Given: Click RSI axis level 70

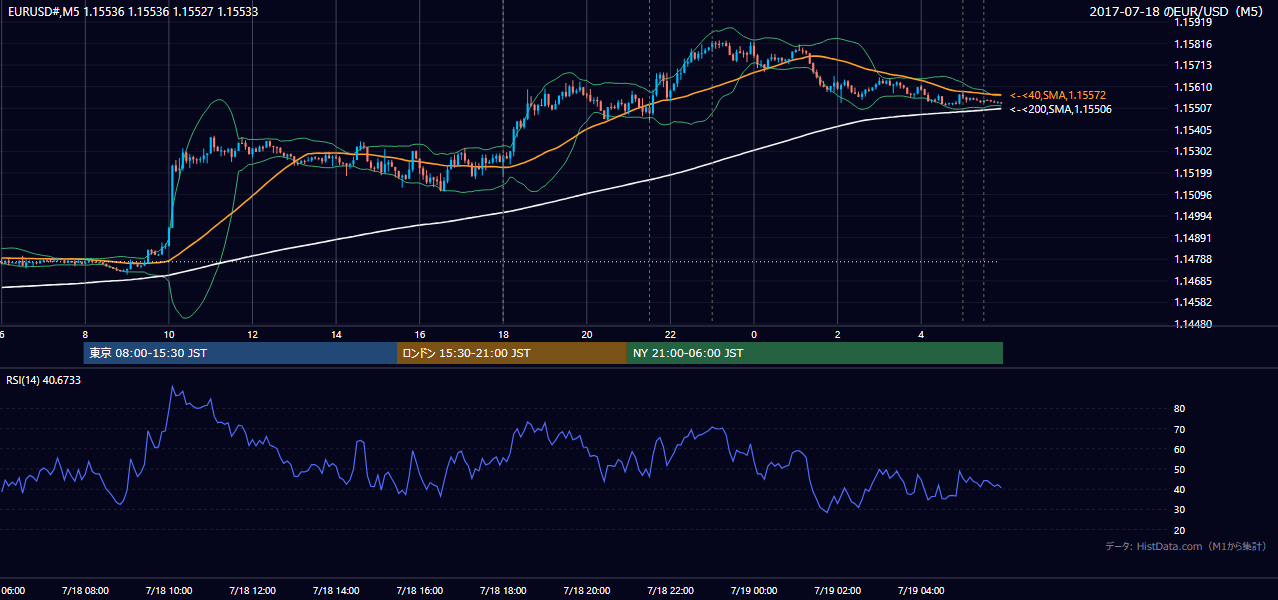Looking at the screenshot, I should 1180,429.
